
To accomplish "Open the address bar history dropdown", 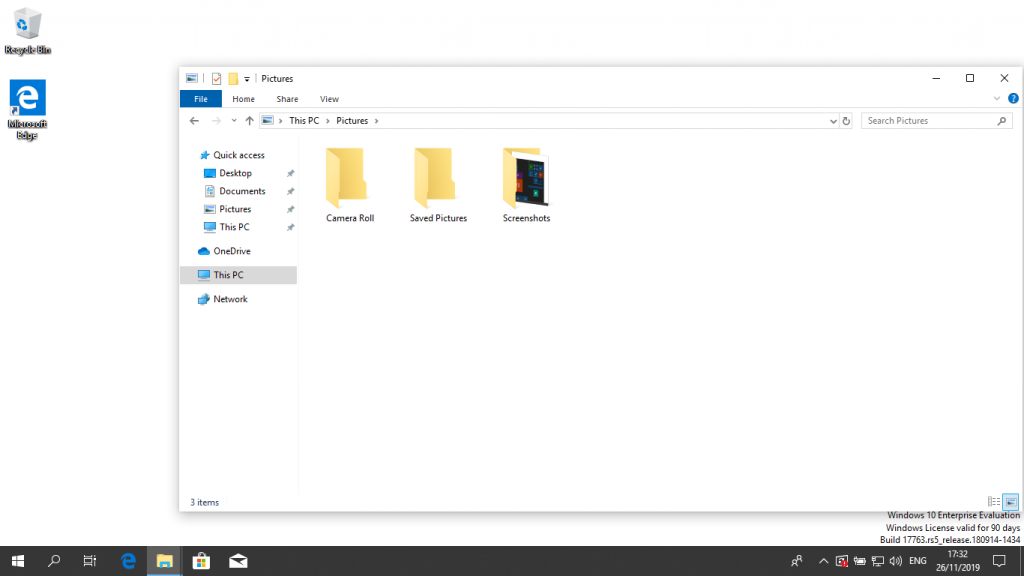I will pyautogui.click(x=833, y=121).
